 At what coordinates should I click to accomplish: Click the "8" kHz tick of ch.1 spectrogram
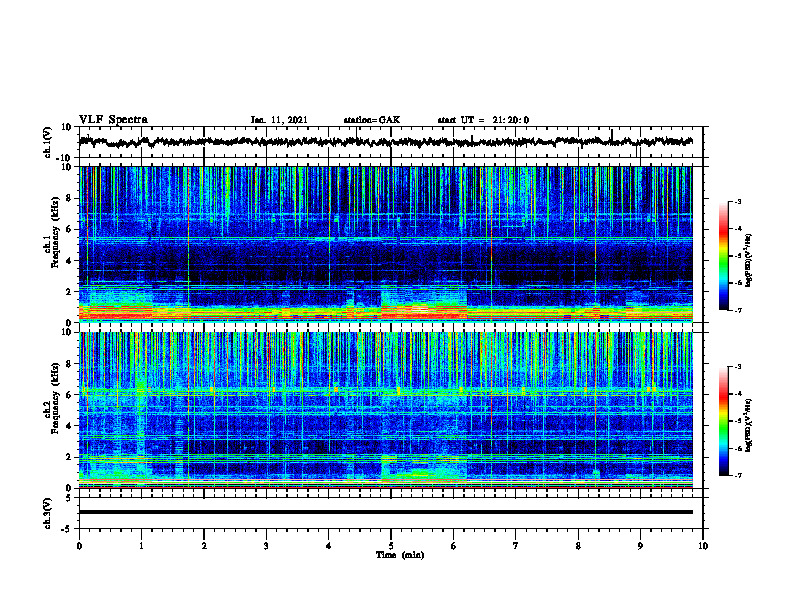(69, 198)
